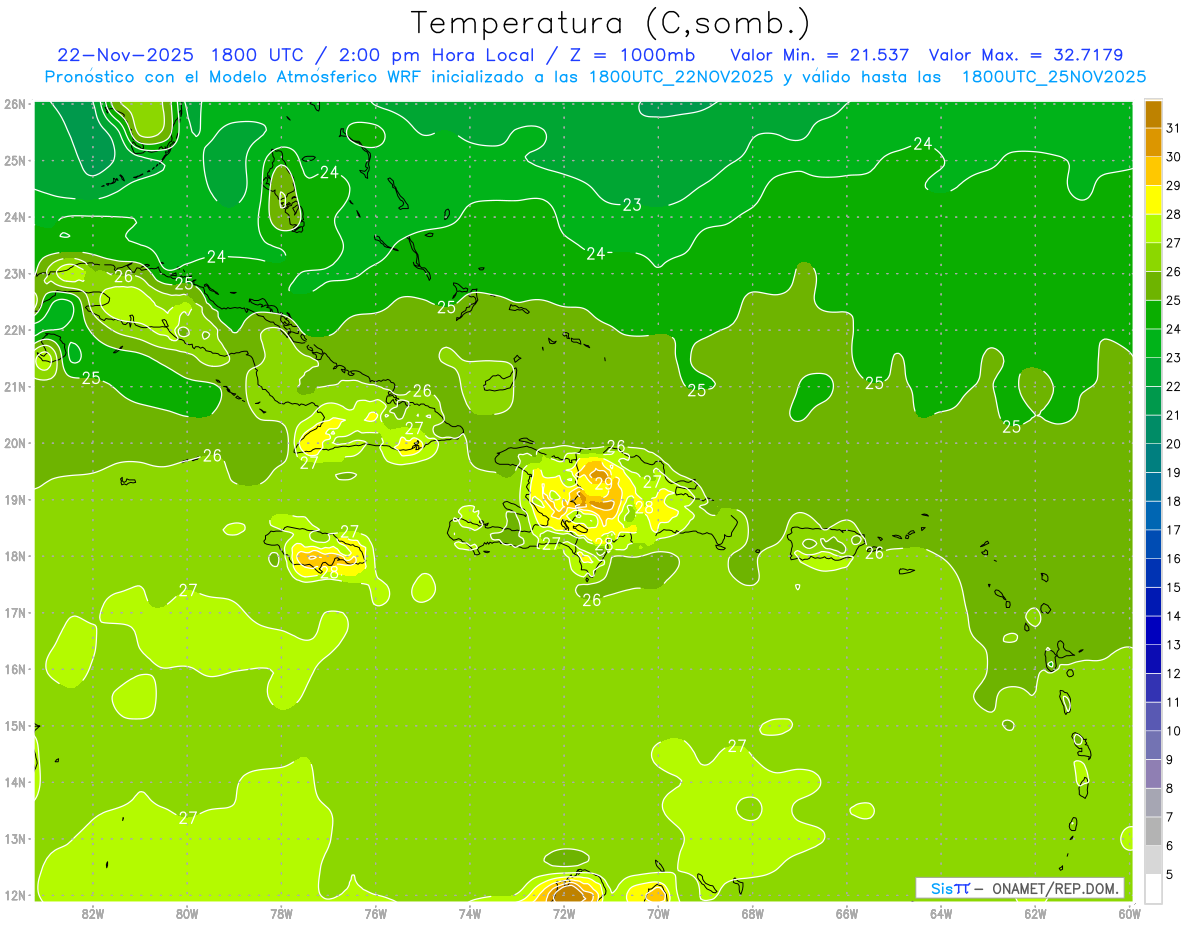The width and height of the screenshot is (1200, 927).
Task: Pick the teal legend swatch between 19 and 20
Action: pos(1153,458)
